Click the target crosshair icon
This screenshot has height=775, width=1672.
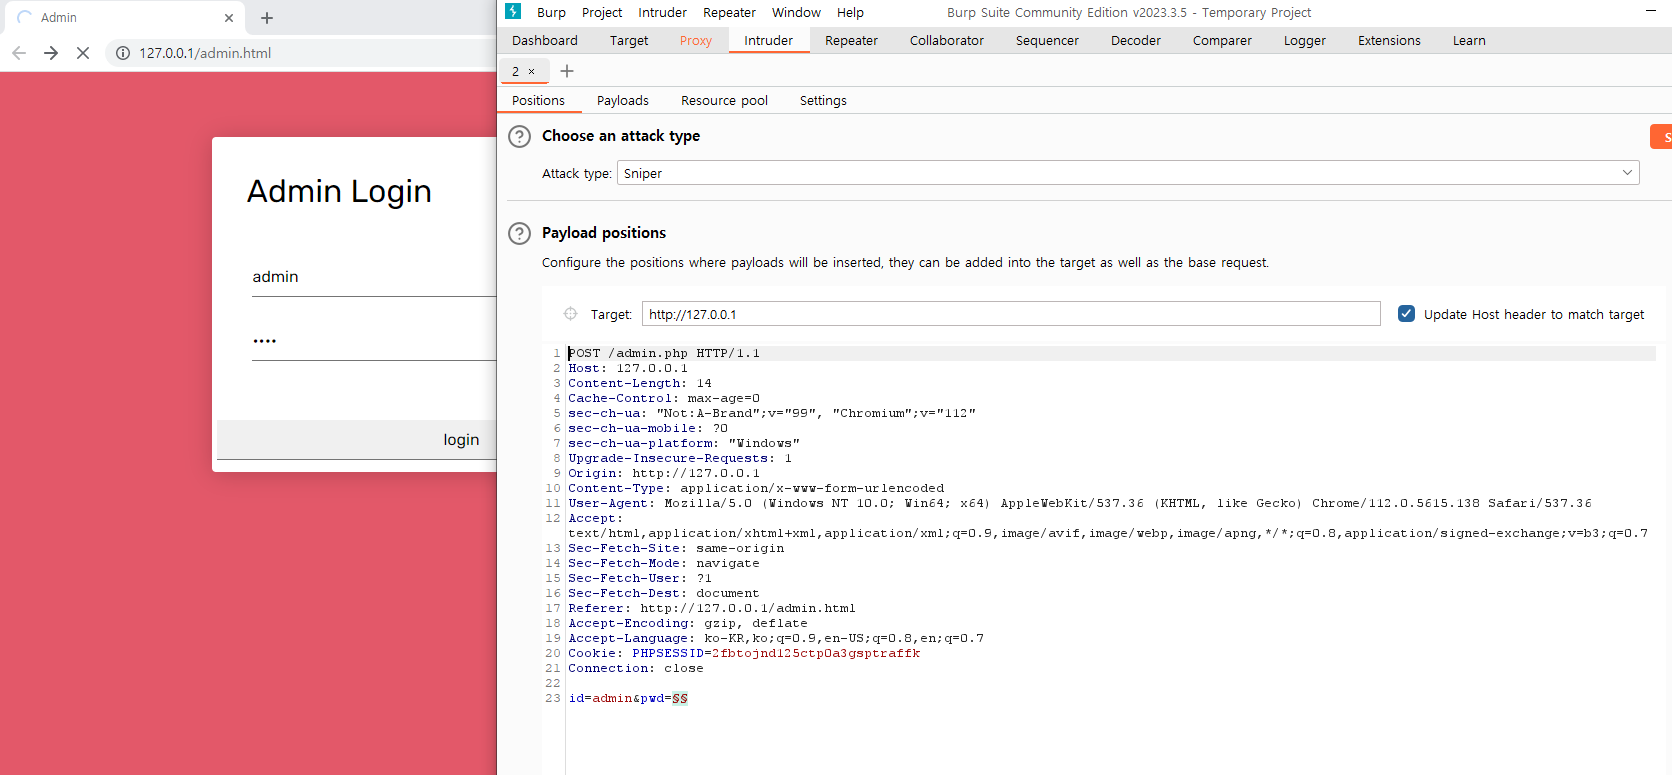point(570,314)
